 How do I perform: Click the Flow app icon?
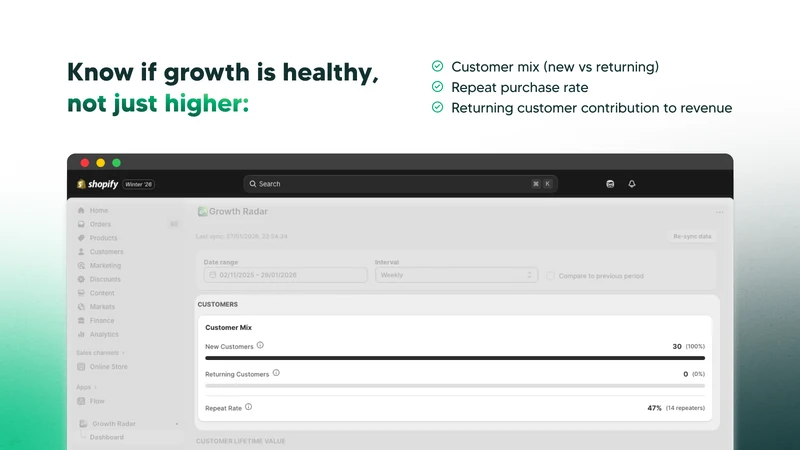click(81, 401)
